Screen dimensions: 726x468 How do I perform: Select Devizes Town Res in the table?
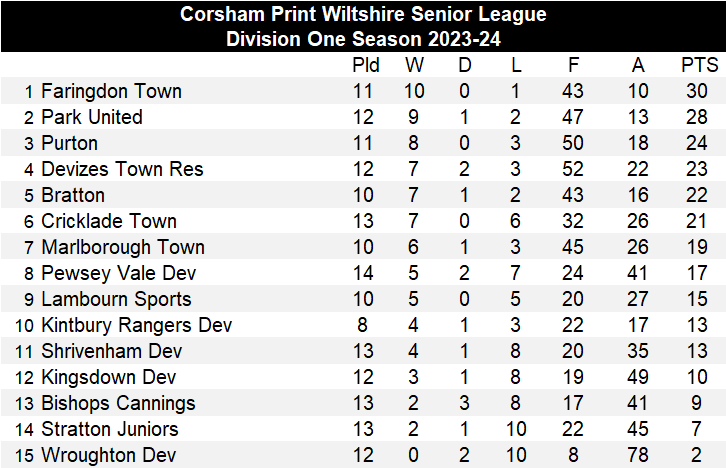[122, 169]
